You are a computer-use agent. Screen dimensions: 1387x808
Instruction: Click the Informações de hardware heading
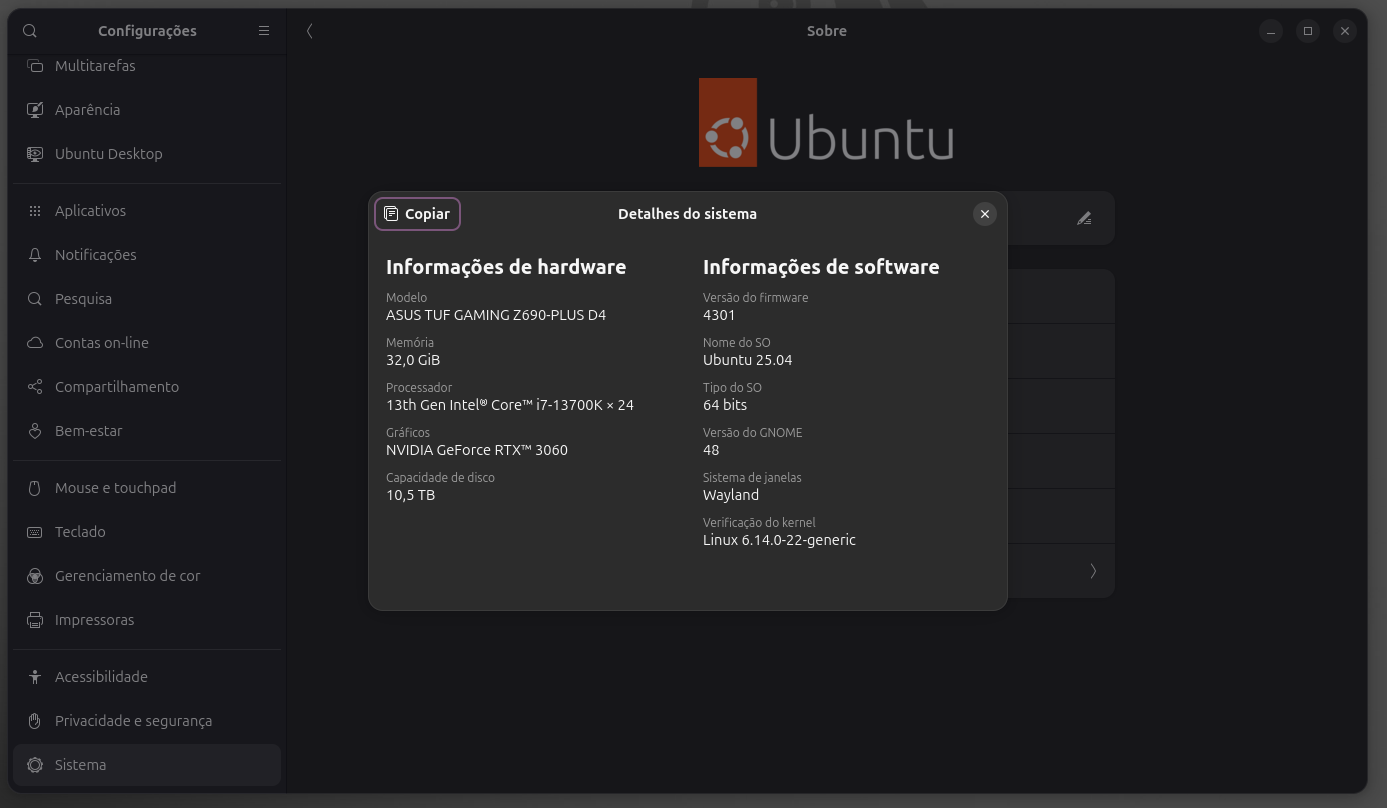pos(506,267)
